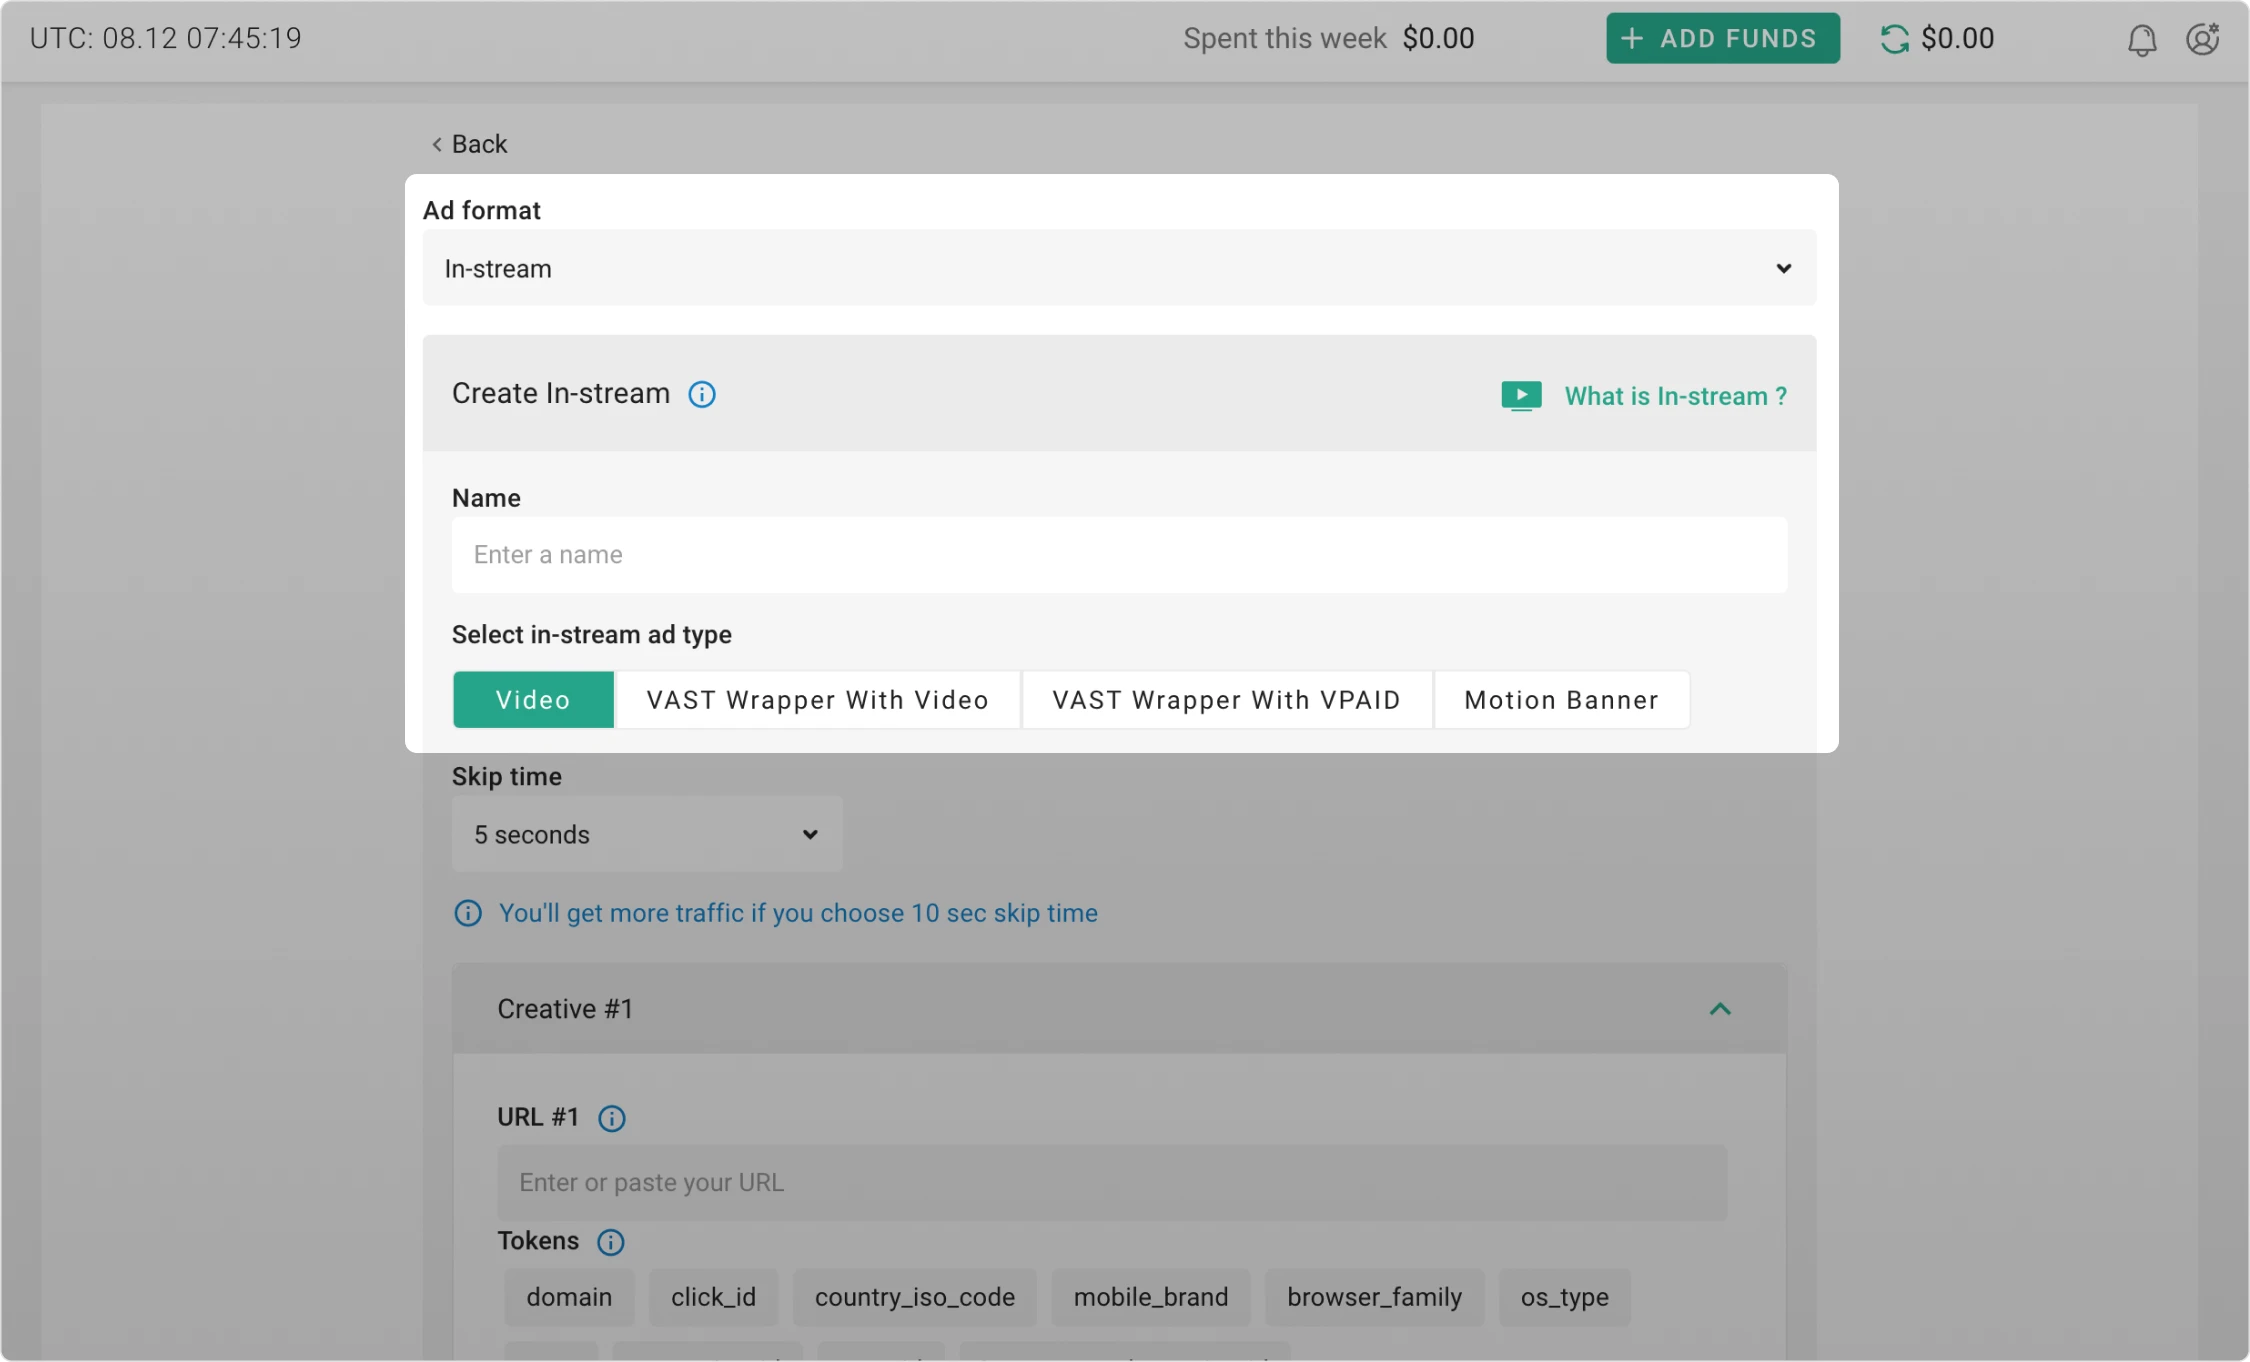The image size is (2250, 1362).
Task: Click the In-stream video play icon
Action: [x=1521, y=396]
